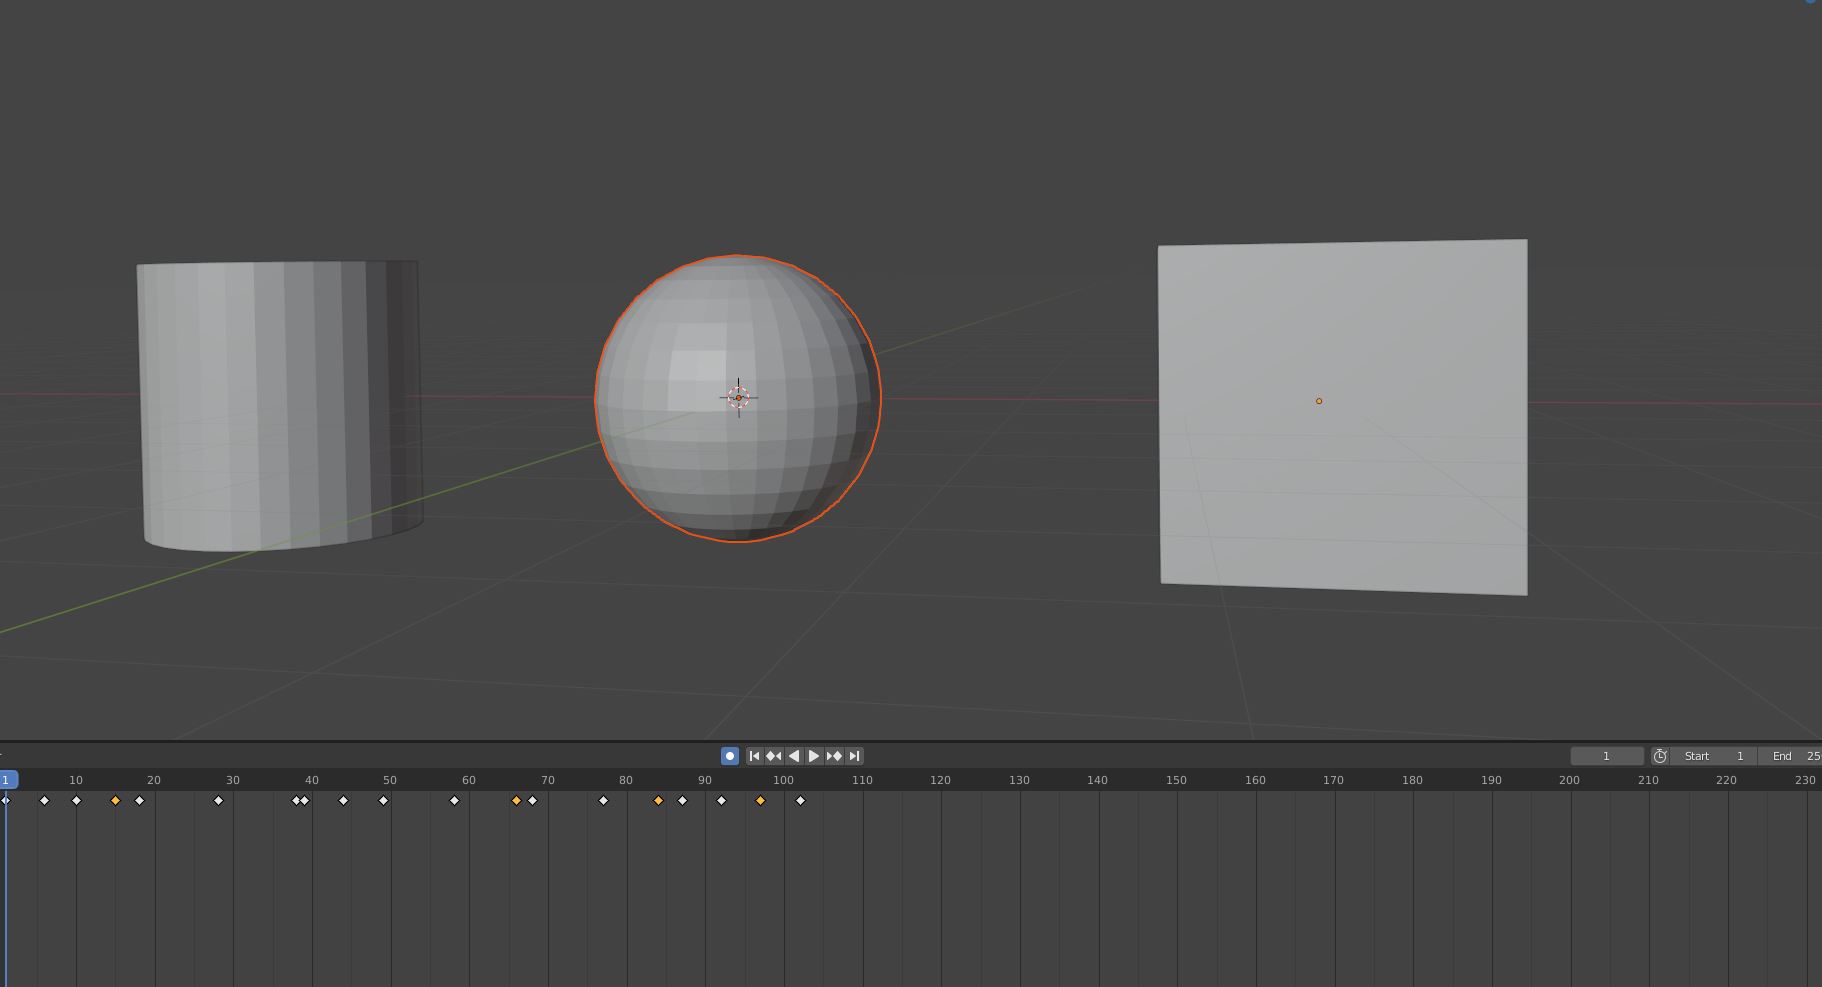Select the keyframe at frame 92
1822x987 pixels.
(x=721, y=801)
